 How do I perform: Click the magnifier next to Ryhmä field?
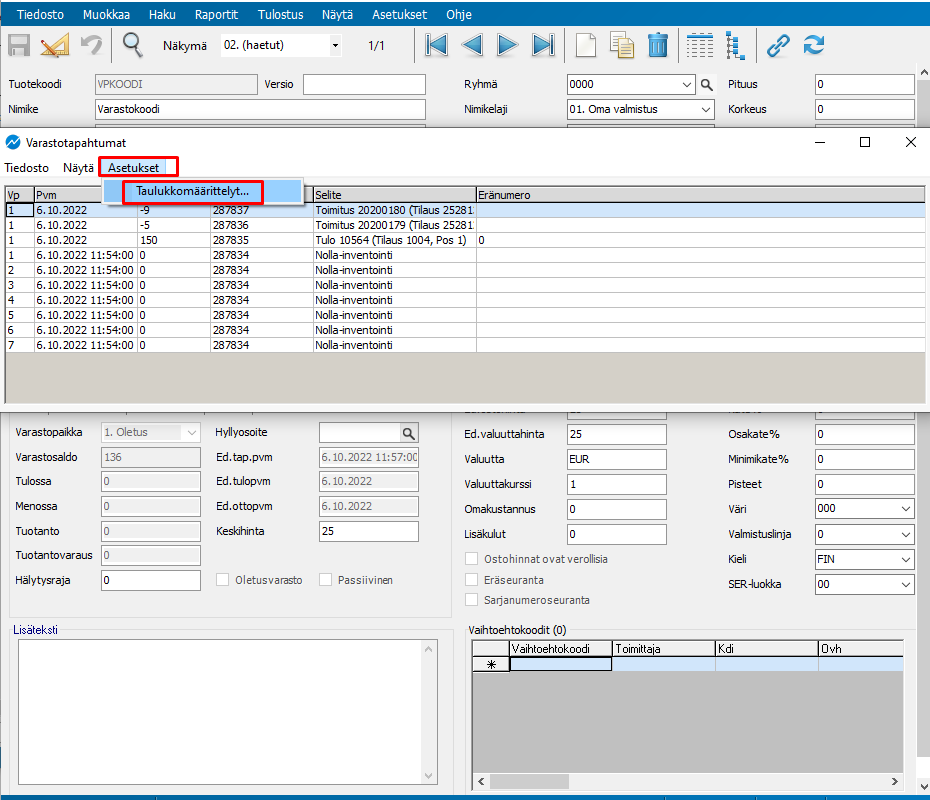point(707,85)
